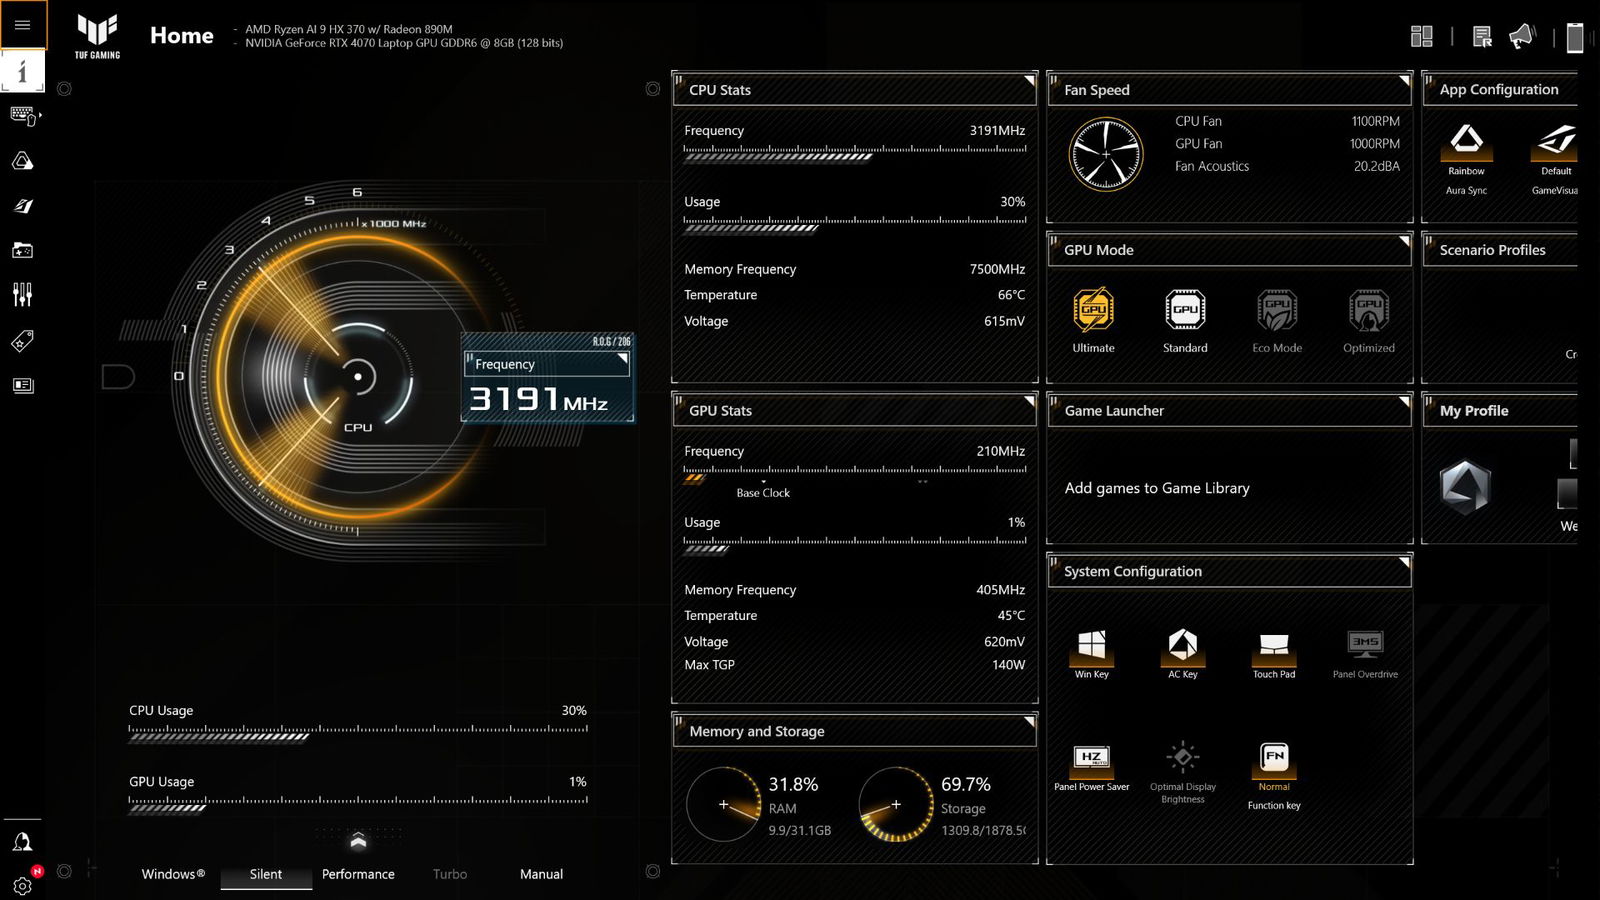Expand the GPU Mode panel corner arrow
This screenshot has width=1600, height=900.
[x=1404, y=241]
